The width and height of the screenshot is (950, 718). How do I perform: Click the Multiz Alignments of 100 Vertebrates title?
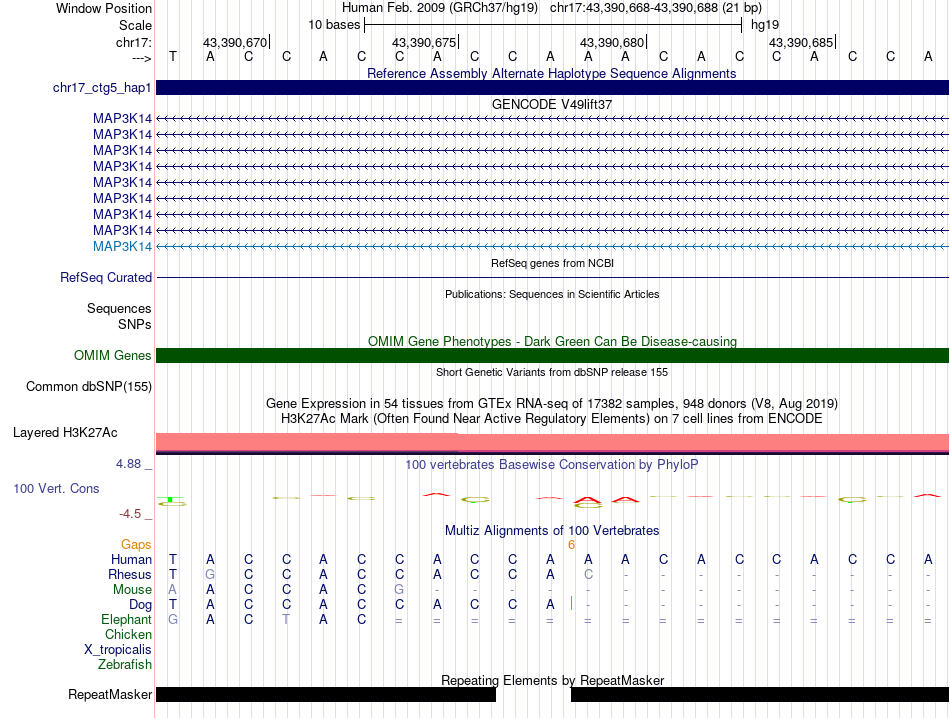coord(552,531)
